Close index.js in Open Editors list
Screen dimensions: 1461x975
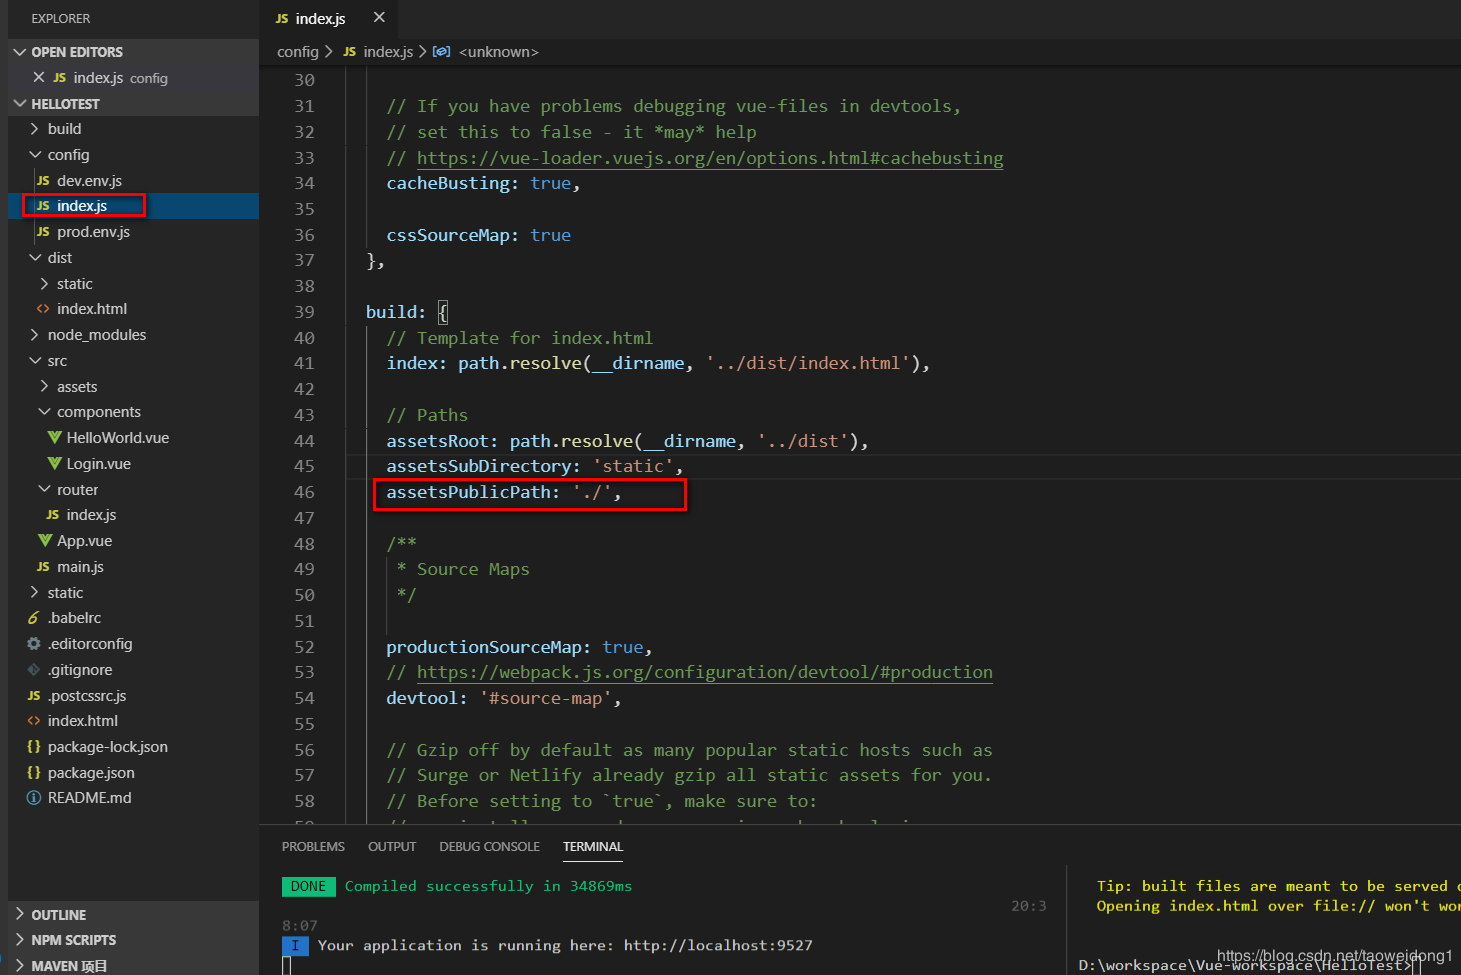tap(39, 78)
